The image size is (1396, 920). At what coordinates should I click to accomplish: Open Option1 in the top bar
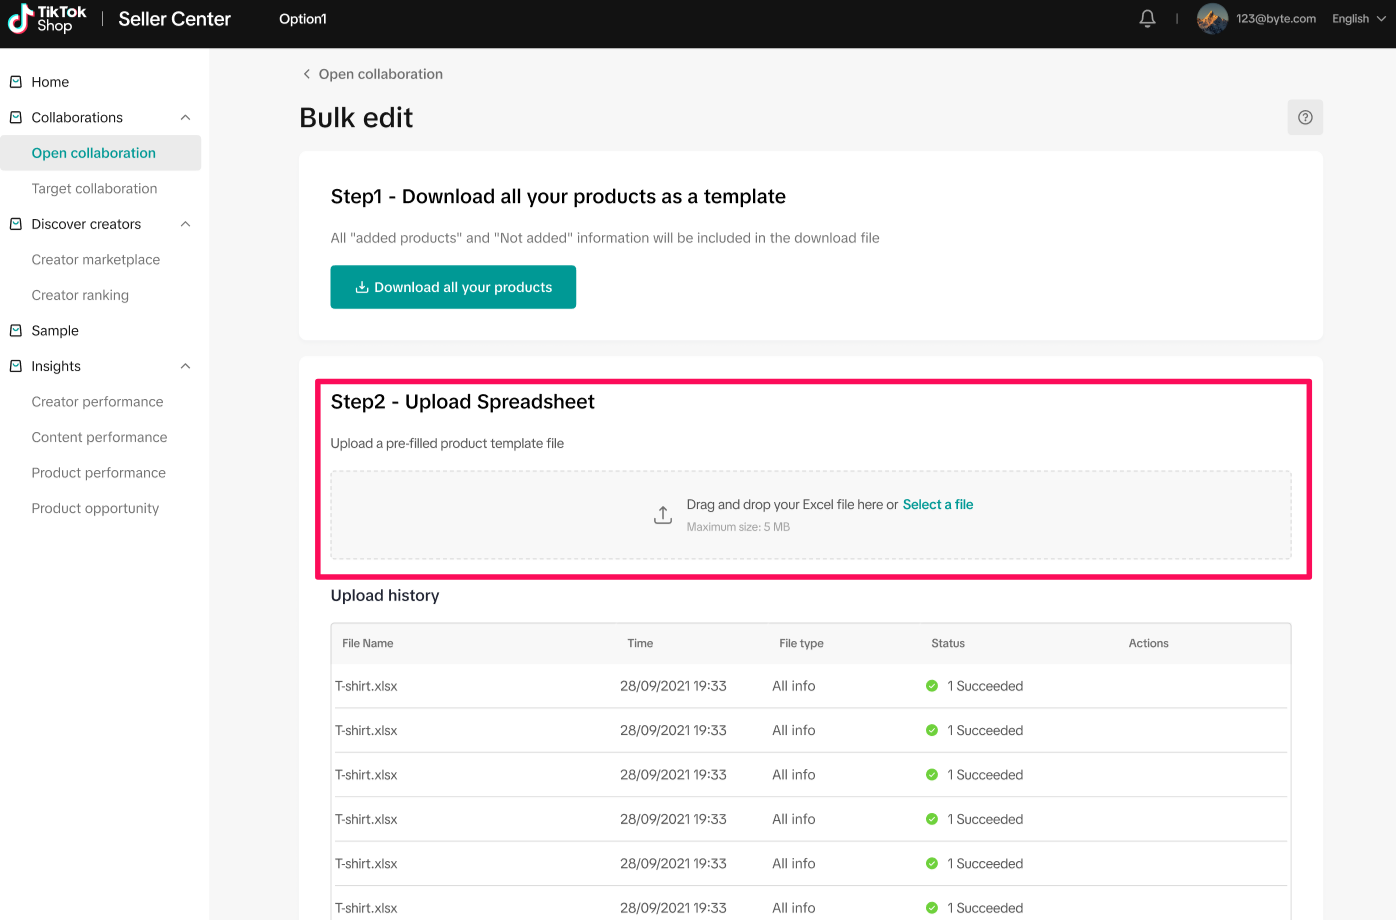[303, 19]
